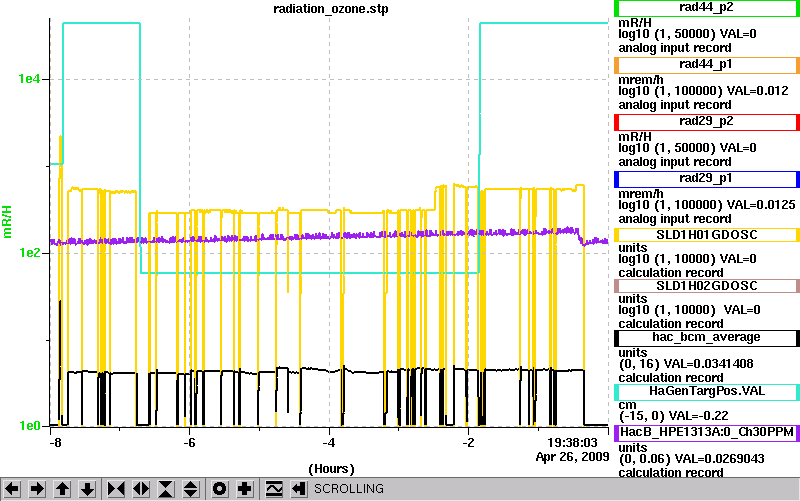This screenshot has width=800, height=501.
Task: Click the (-15, 0) VAL=-0.22 text
Action: click(x=673, y=416)
